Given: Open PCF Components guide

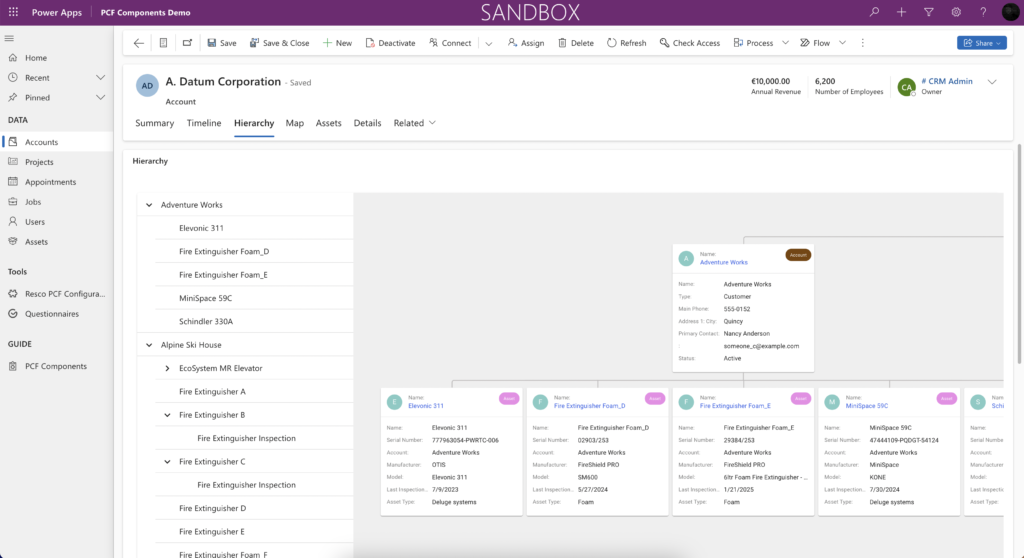Looking at the screenshot, I should [56, 366].
